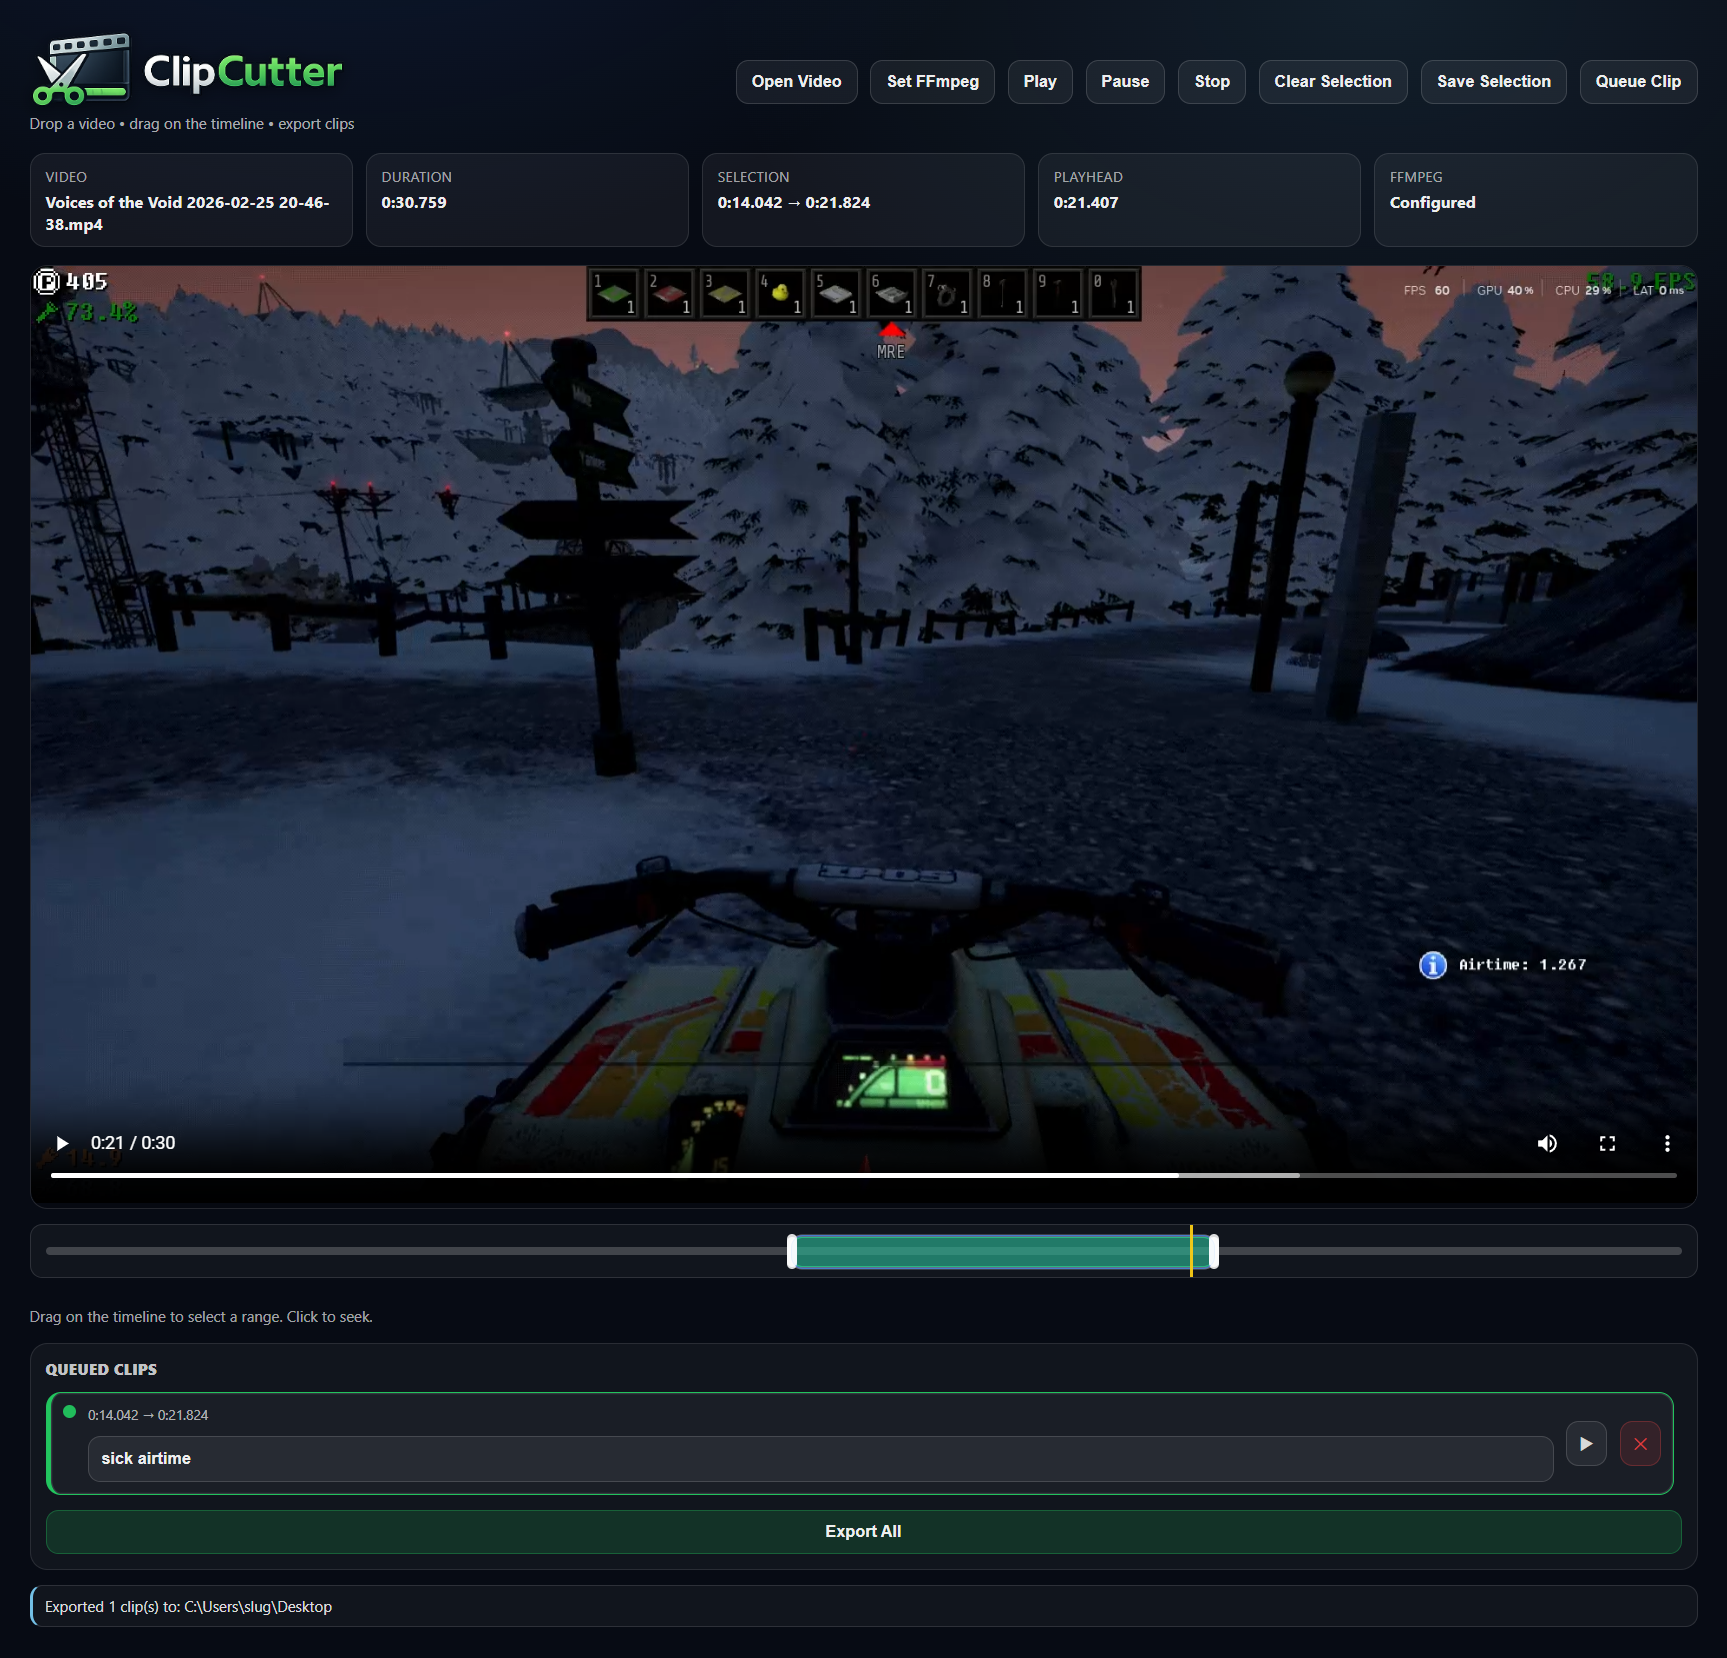Mute the video using the speaker icon
The height and width of the screenshot is (1658, 1727).
click(x=1547, y=1143)
